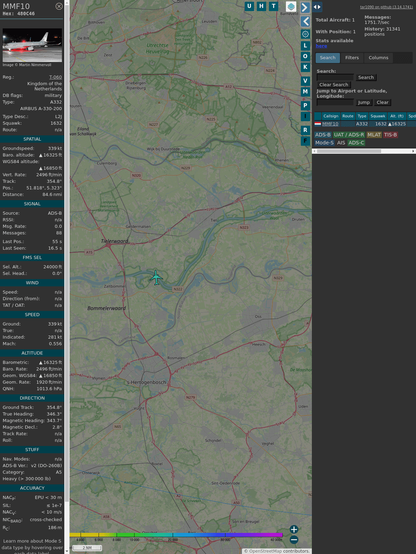Image resolution: width=416 pixels, height=554 pixels.
Task: Click the P map sidebar button
Action: pyautogui.click(x=305, y=106)
